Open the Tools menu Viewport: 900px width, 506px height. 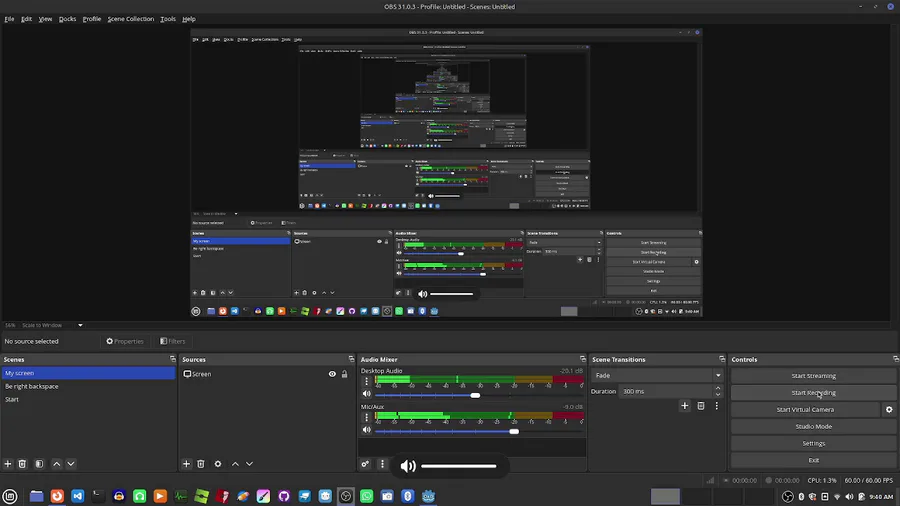click(168, 19)
